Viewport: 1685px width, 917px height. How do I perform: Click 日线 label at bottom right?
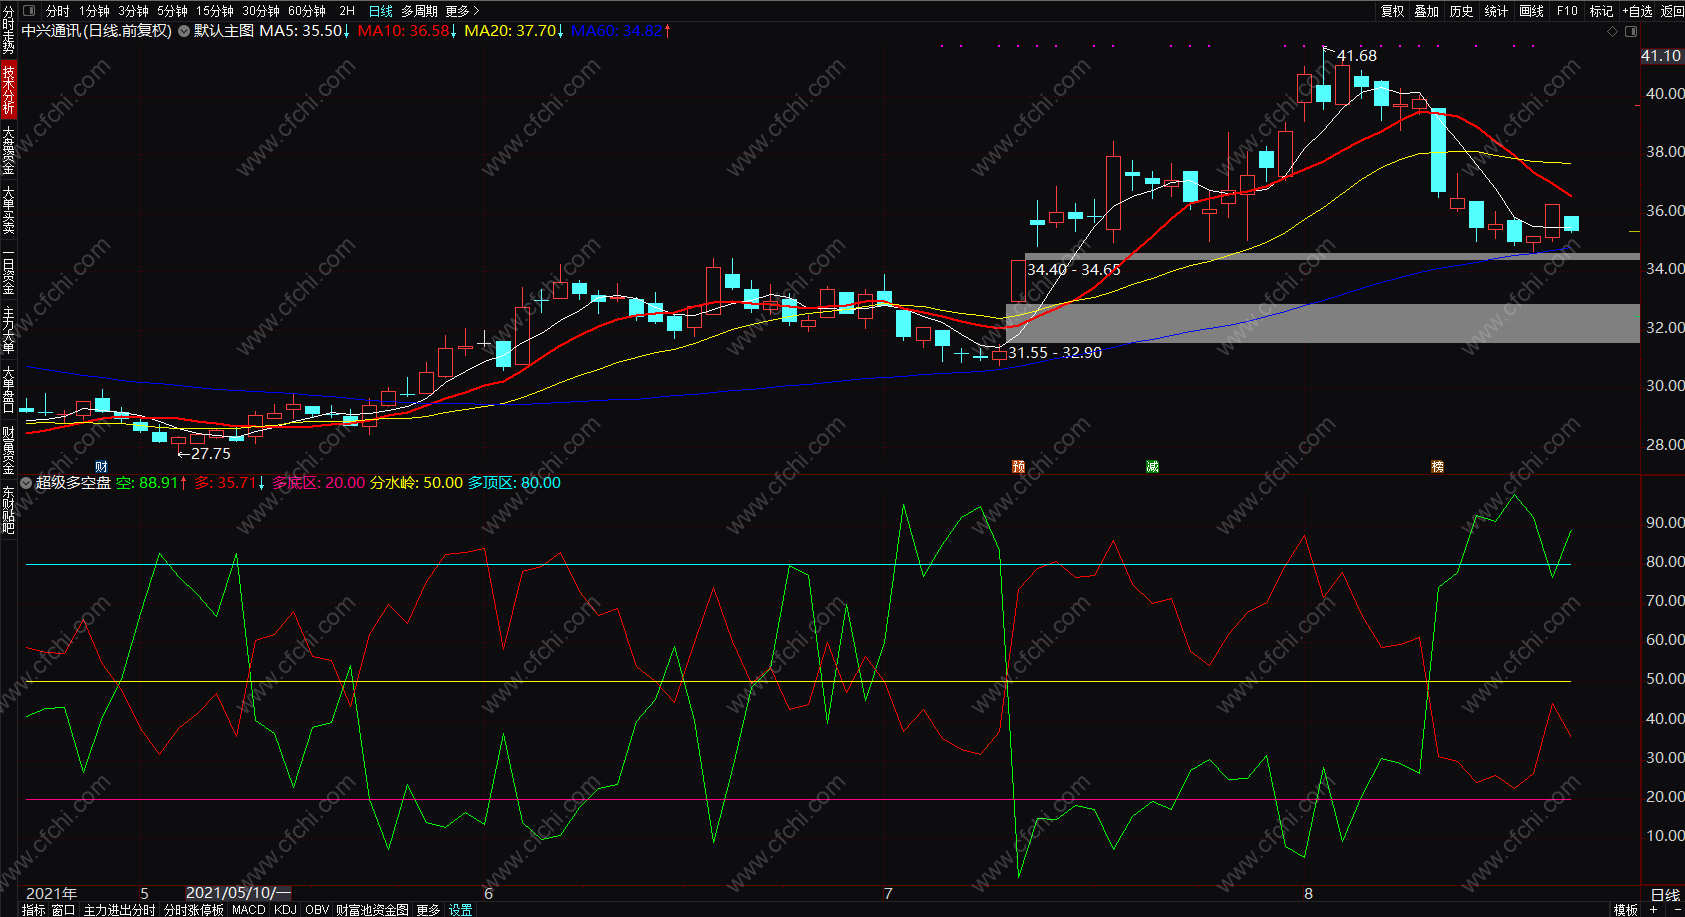click(1665, 895)
